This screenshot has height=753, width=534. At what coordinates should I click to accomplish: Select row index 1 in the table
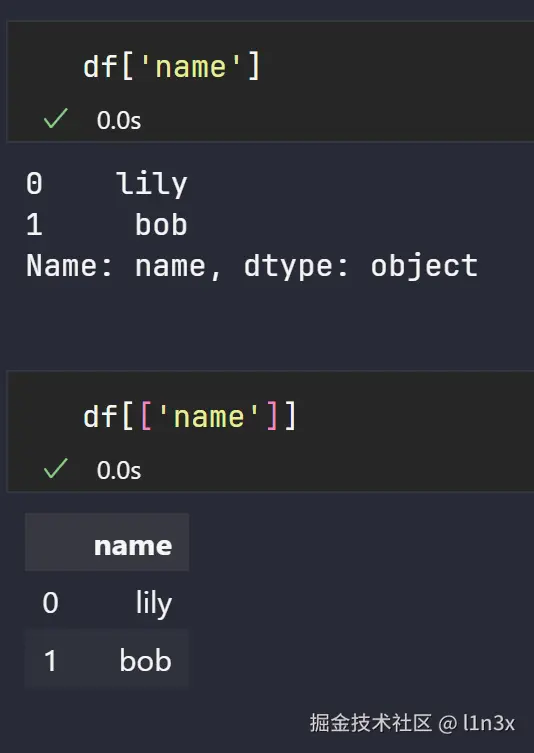coord(50,660)
